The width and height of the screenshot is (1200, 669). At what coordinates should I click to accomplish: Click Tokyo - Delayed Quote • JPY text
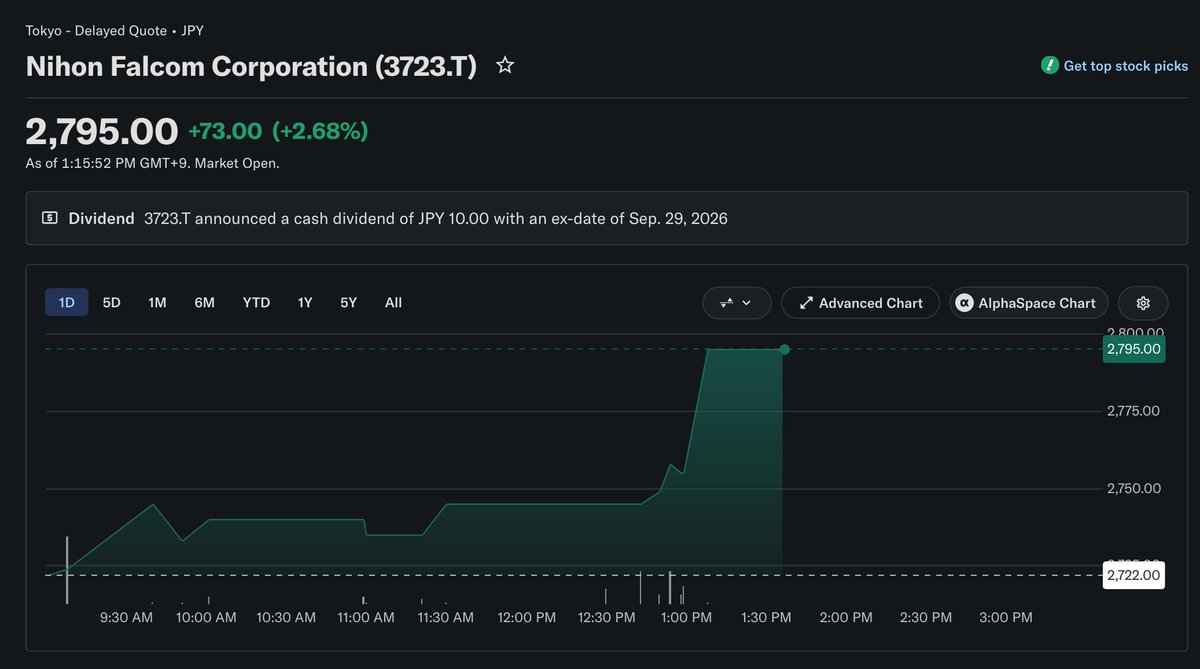coord(115,31)
